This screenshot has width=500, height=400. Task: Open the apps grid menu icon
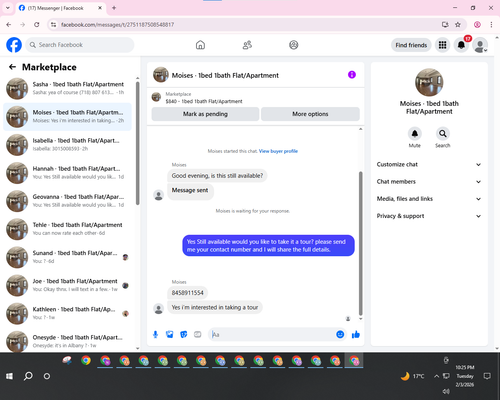pos(442,45)
